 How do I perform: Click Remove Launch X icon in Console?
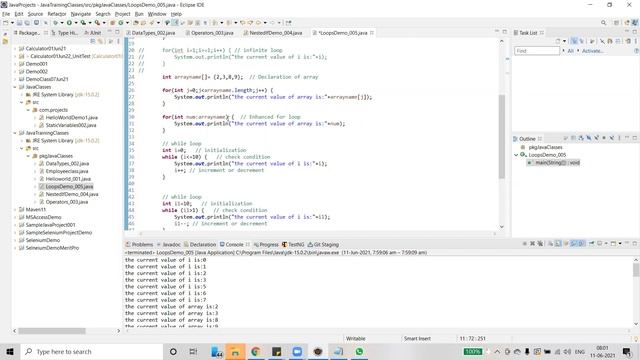(532, 244)
